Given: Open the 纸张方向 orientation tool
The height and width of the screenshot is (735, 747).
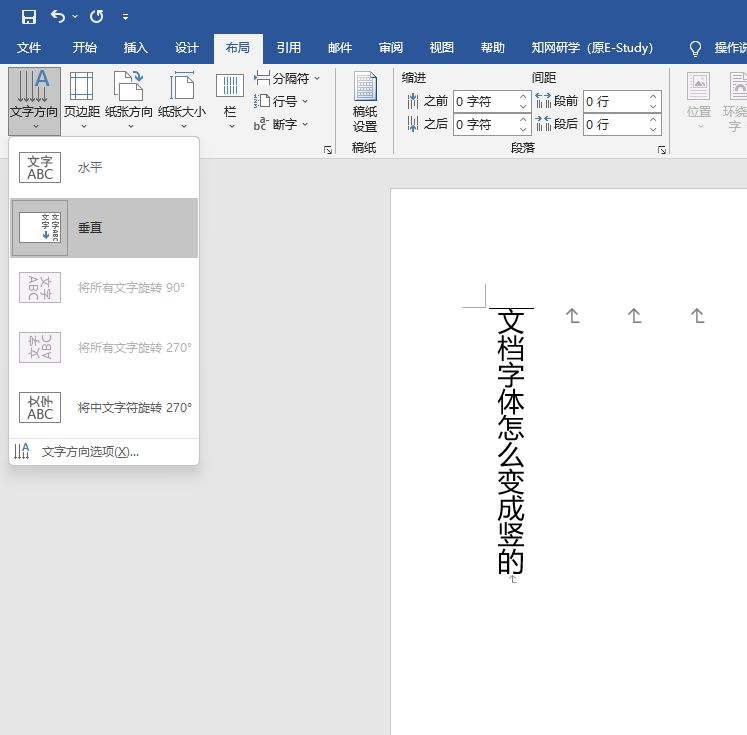Looking at the screenshot, I should [128, 100].
